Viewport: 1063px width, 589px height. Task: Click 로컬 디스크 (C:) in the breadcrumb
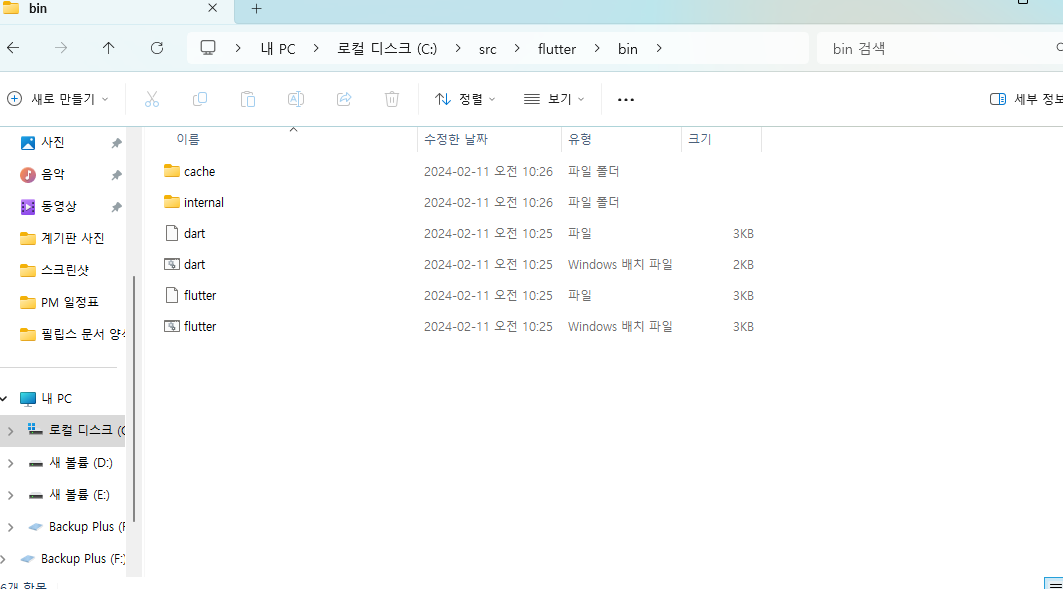[x=387, y=49]
